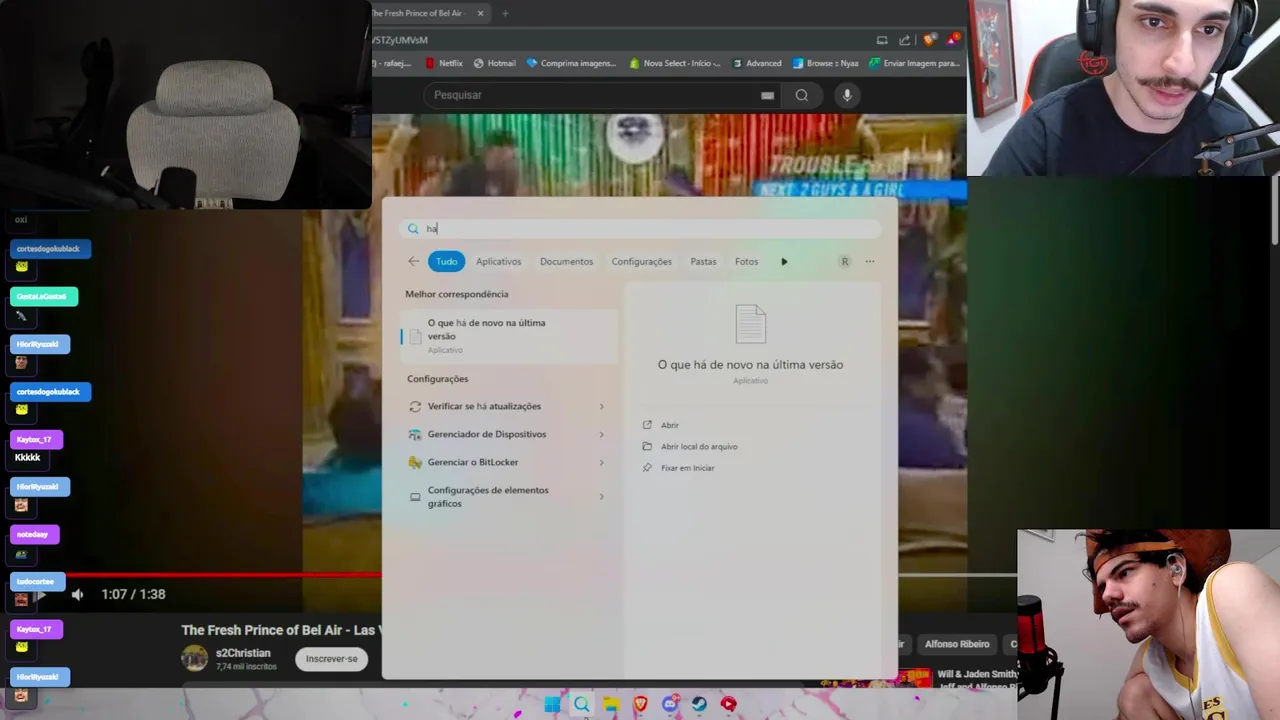Image resolution: width=1280 pixels, height=720 pixels.
Task: Click Abrir in the preview pane
Action: (x=669, y=425)
